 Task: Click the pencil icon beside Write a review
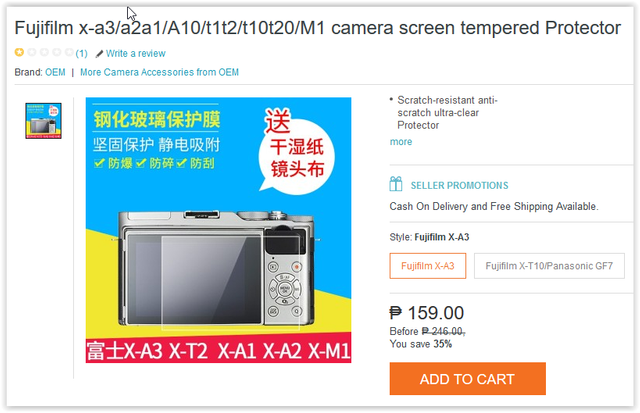pos(99,53)
